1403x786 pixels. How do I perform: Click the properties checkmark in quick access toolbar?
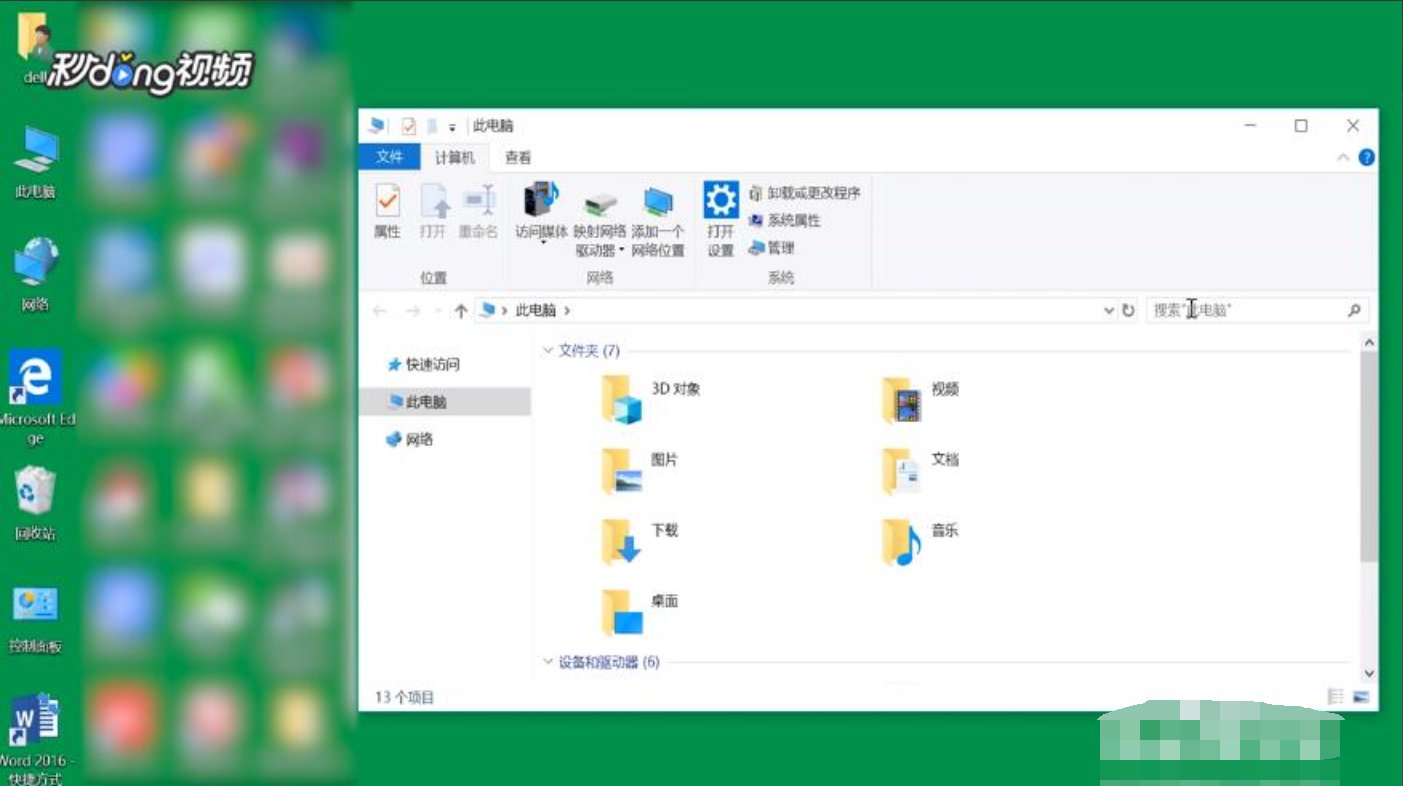tap(408, 126)
